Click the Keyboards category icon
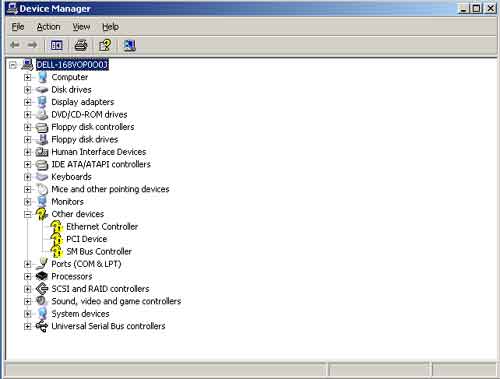This screenshot has height=379, width=500. tap(42, 177)
